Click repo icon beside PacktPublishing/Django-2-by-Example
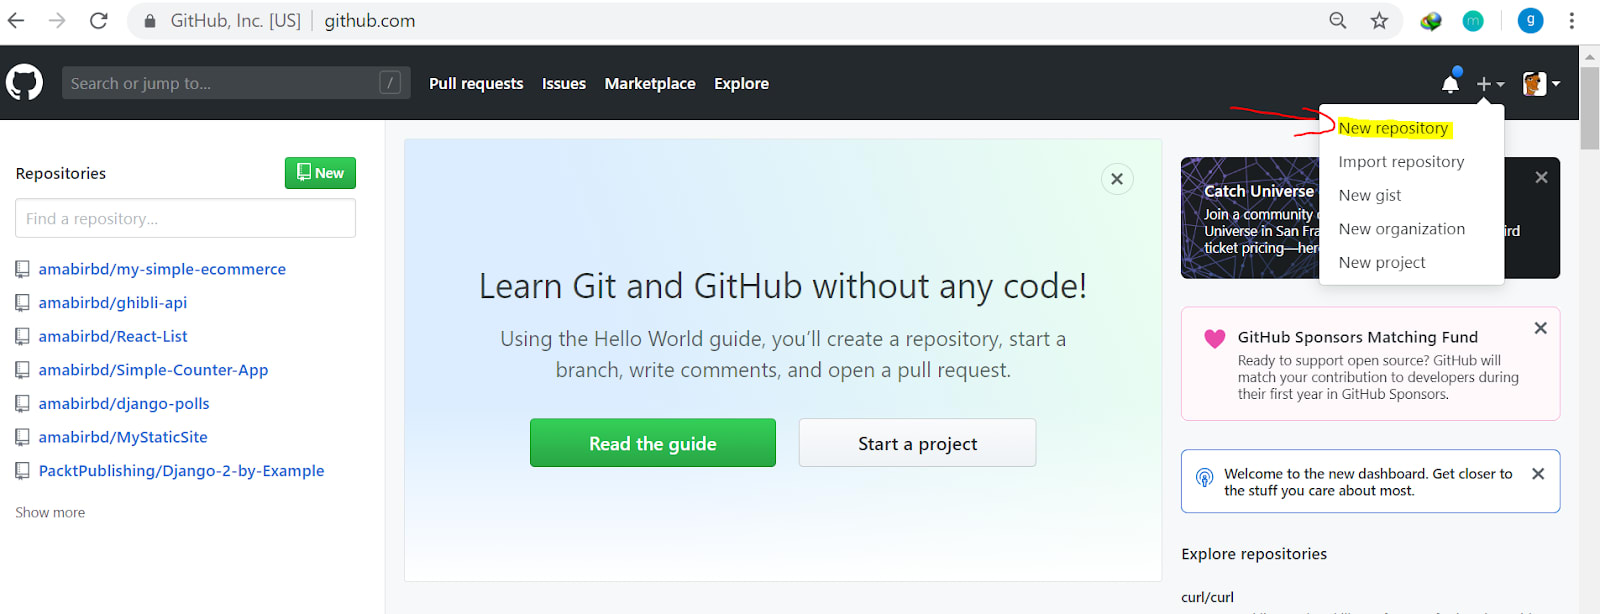The image size is (1600, 614). 22,470
